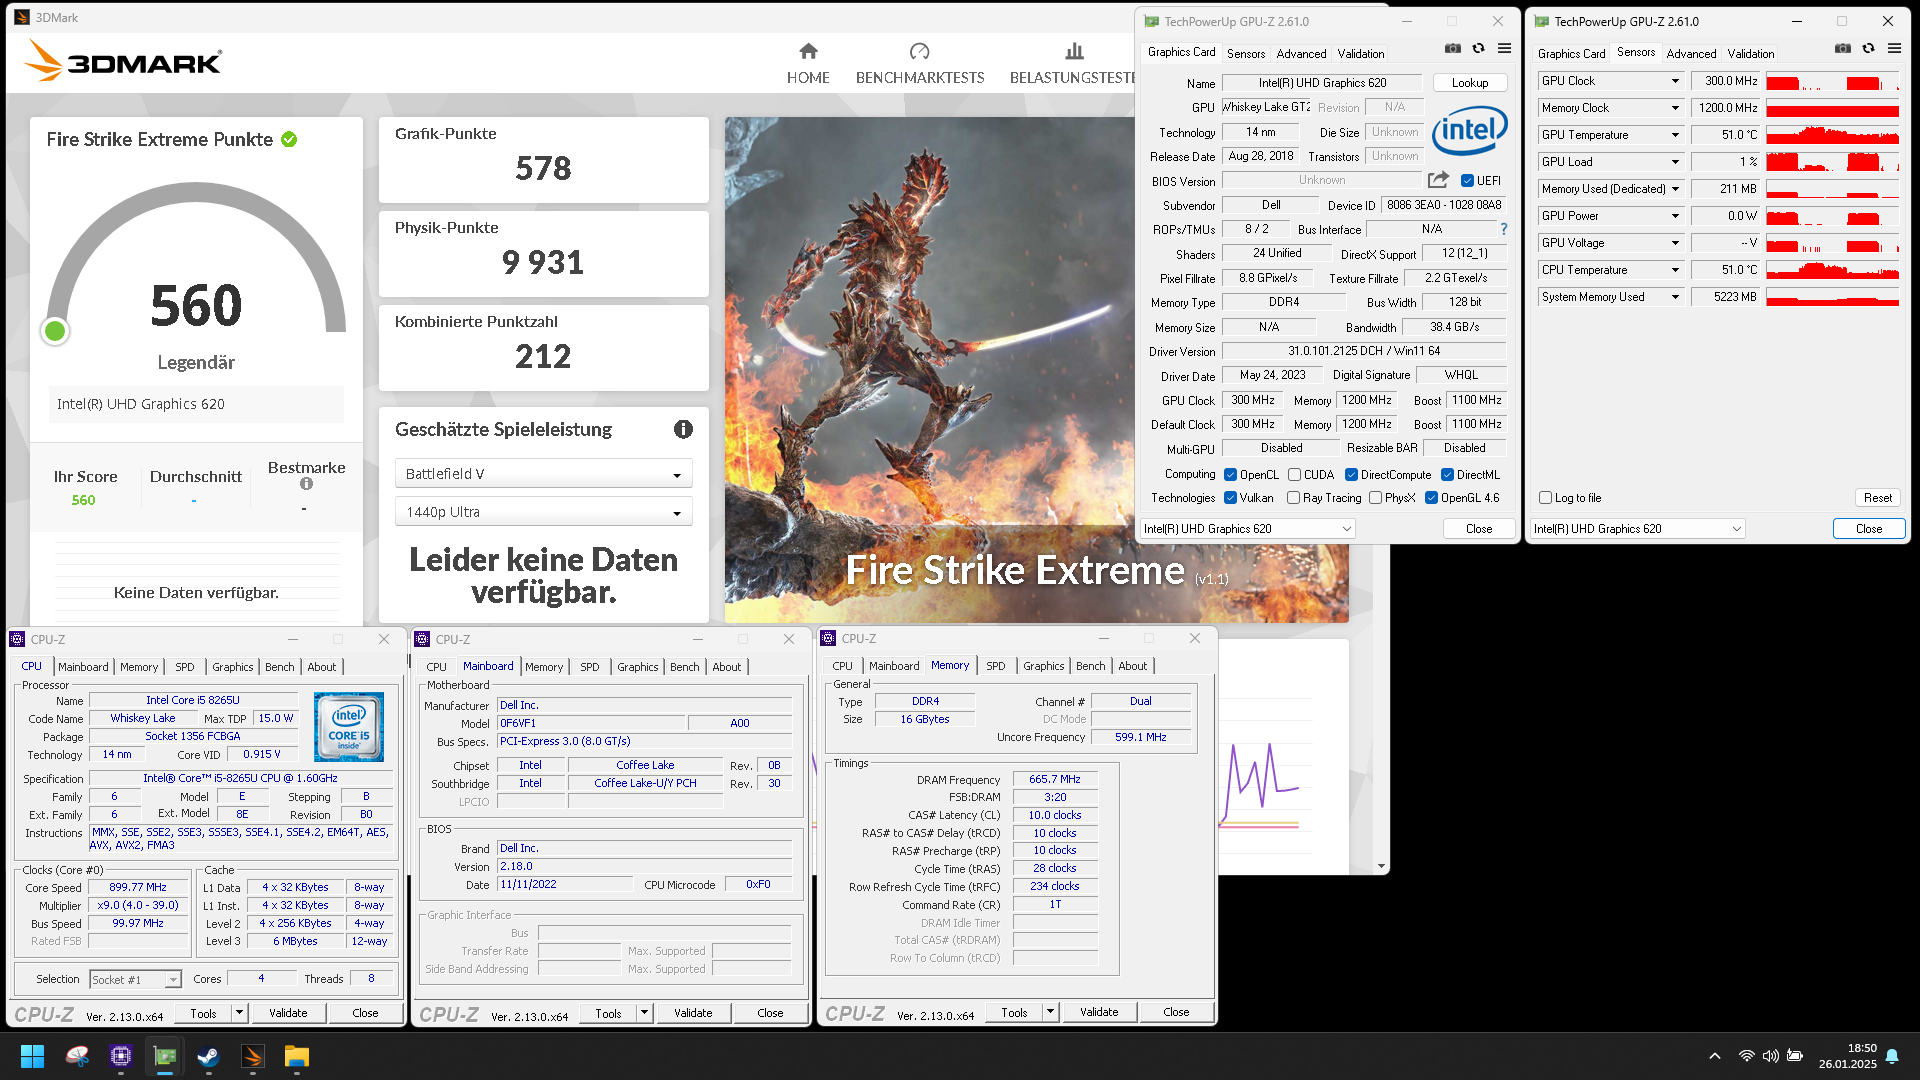Launch Snipping Tool from the taskbar

click(77, 1056)
